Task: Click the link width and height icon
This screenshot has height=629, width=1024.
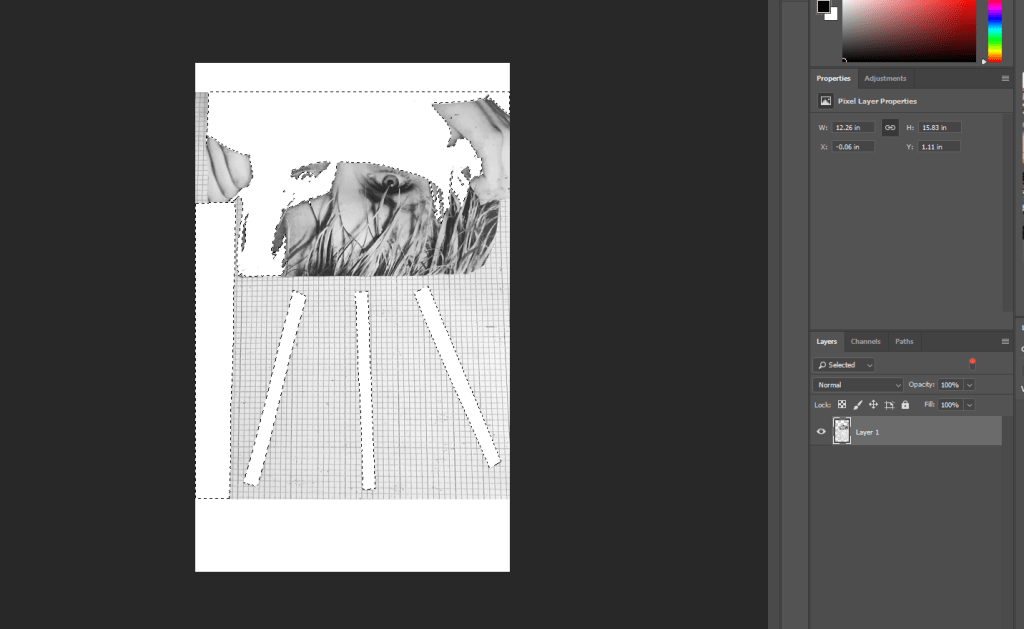Action: pos(890,128)
